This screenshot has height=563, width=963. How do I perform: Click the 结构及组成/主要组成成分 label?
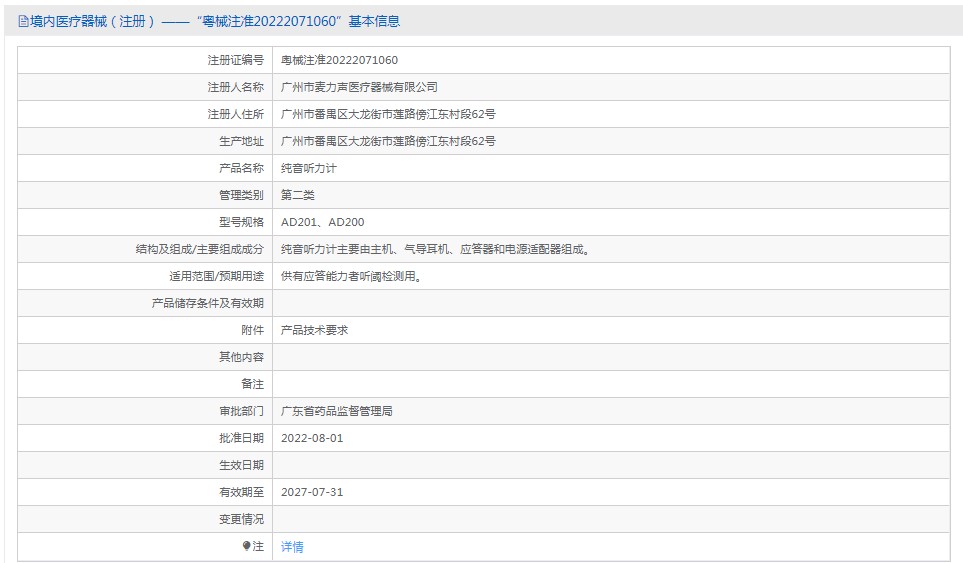point(200,249)
